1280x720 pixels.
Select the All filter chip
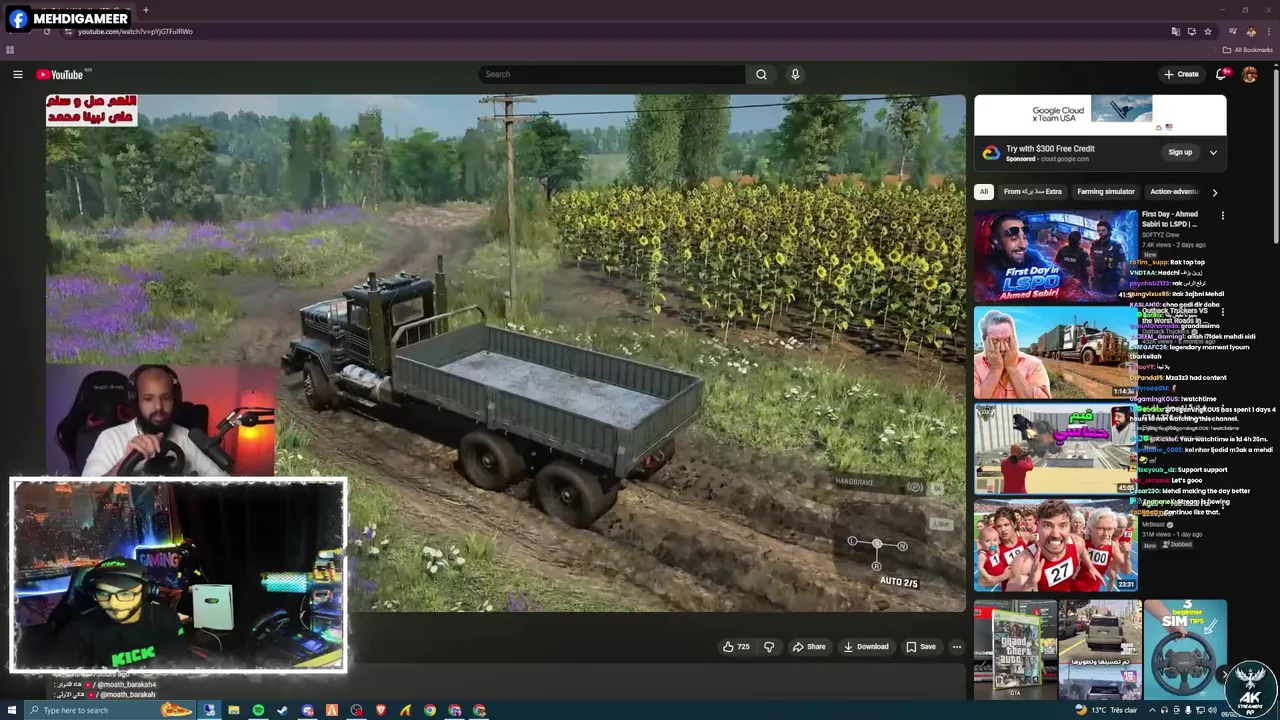pos(984,192)
